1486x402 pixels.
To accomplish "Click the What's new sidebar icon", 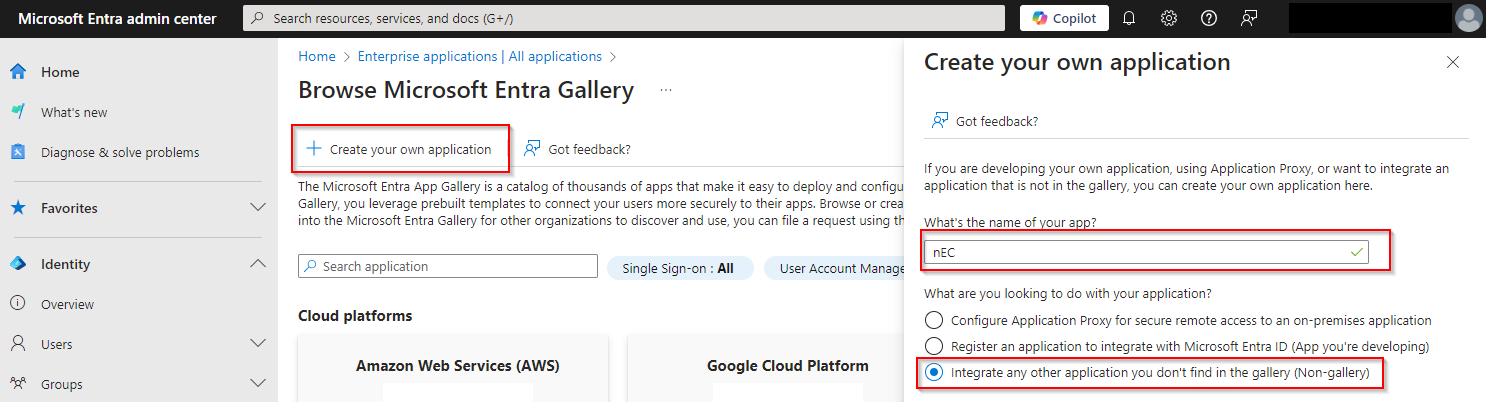I will tap(18, 112).
